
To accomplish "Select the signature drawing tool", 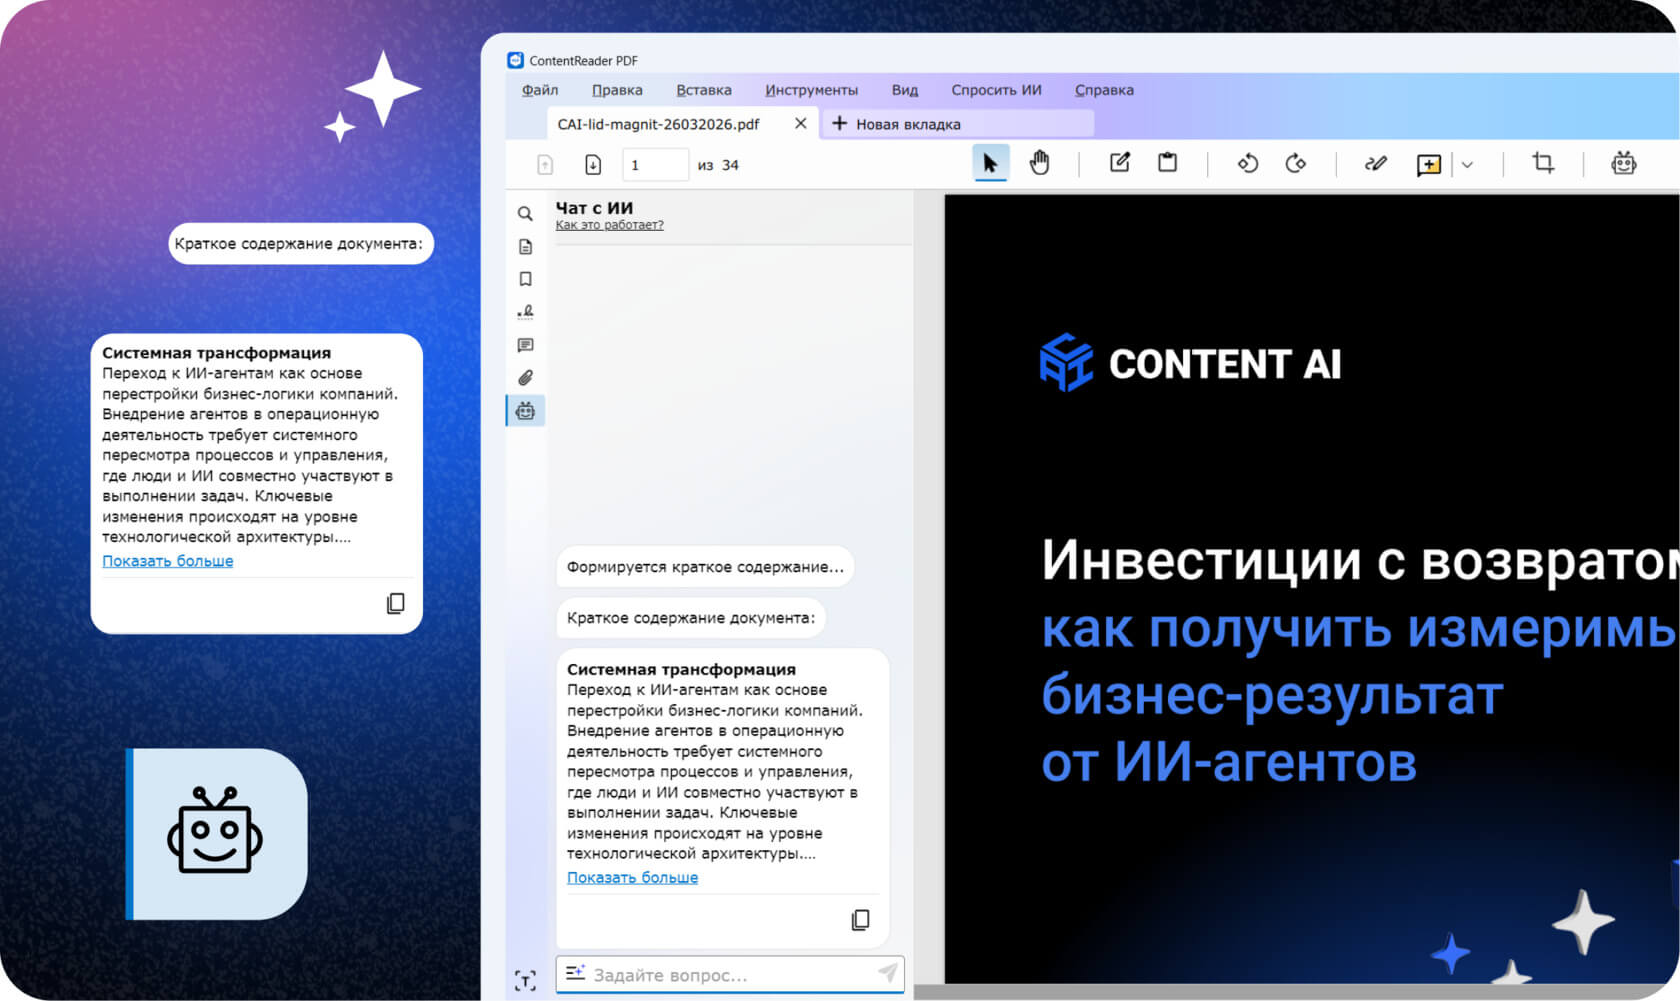I will 1376,163.
